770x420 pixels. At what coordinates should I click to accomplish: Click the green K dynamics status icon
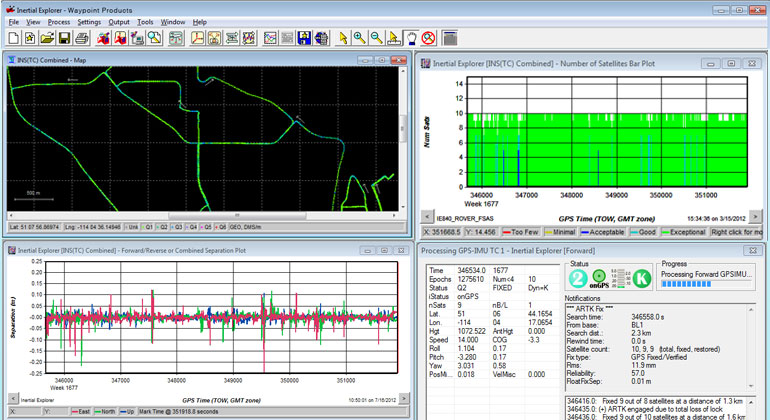tap(641, 279)
